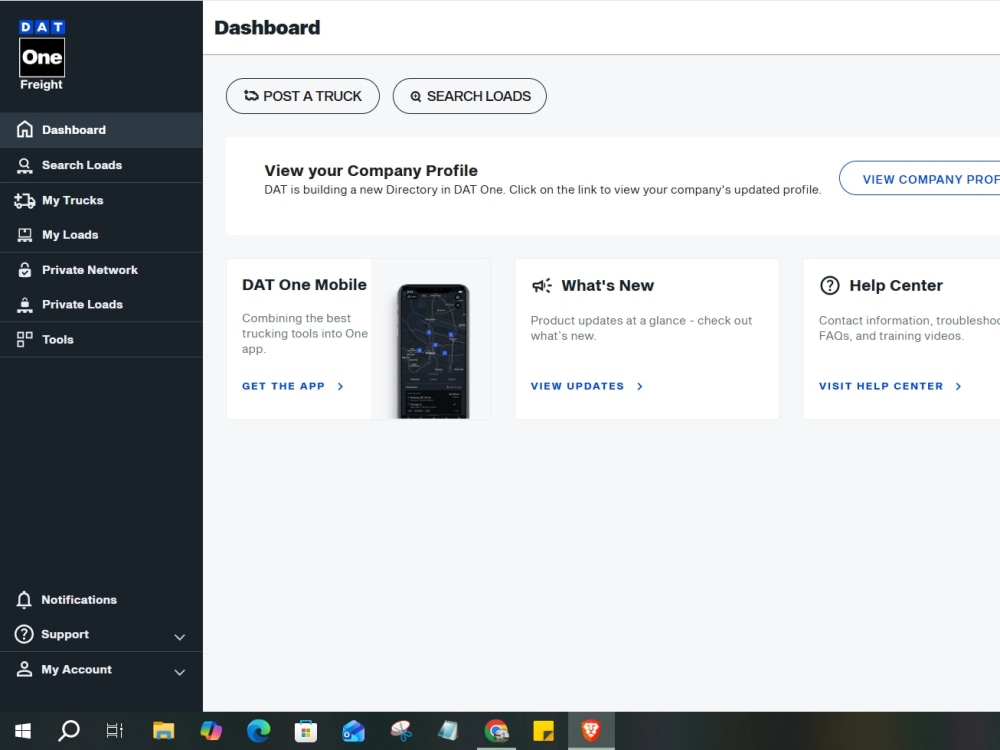Click the View your Company Profile heading

click(371, 171)
